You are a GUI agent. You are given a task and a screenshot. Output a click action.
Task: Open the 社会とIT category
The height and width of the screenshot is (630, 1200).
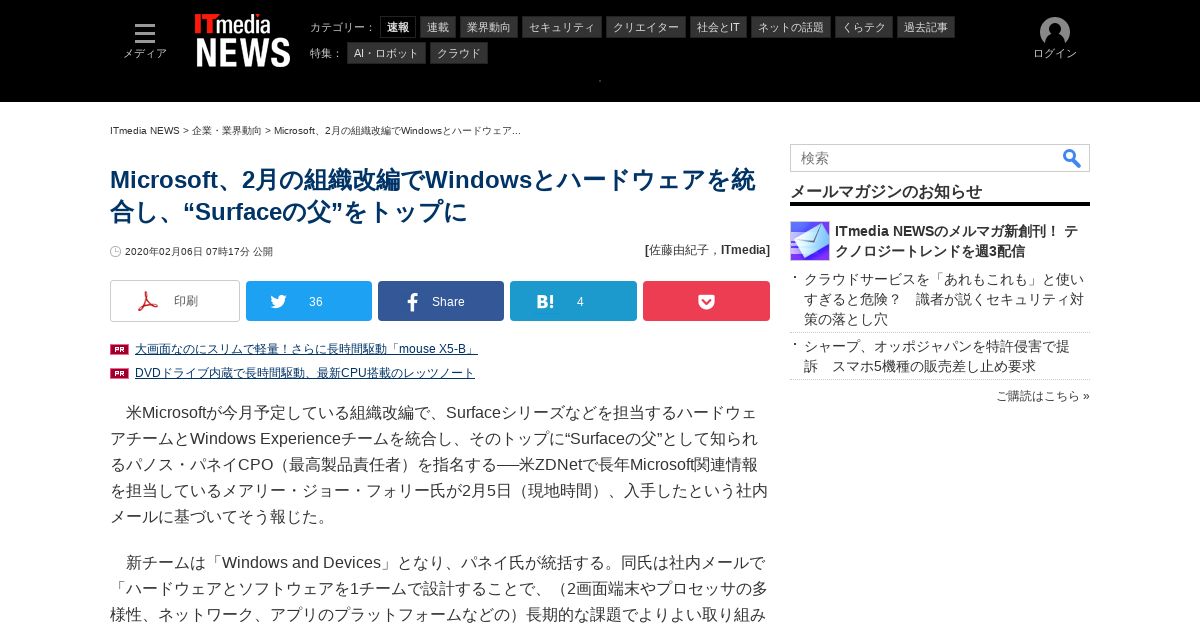719,27
